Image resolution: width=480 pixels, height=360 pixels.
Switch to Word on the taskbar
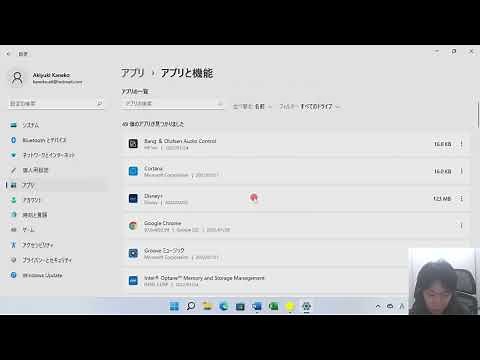click(x=257, y=306)
